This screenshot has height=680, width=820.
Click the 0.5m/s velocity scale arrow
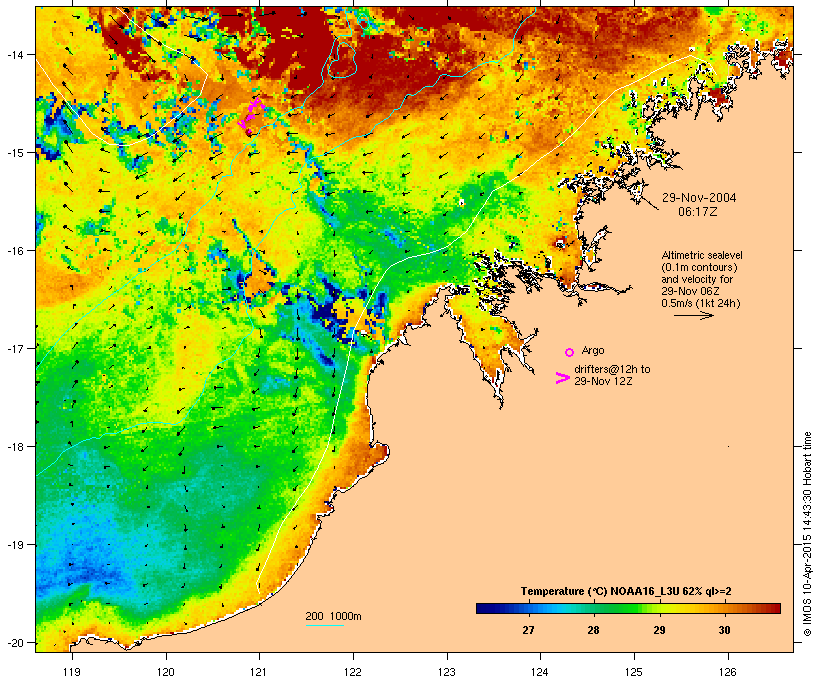[x=693, y=315]
